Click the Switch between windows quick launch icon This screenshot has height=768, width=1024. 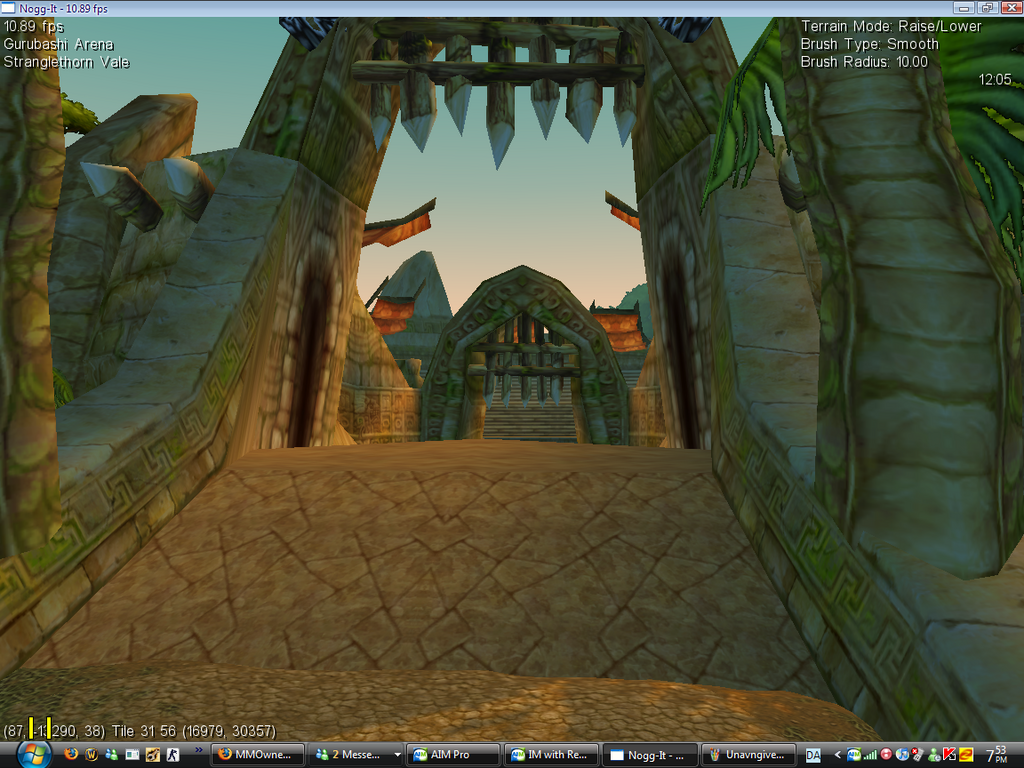(132, 754)
